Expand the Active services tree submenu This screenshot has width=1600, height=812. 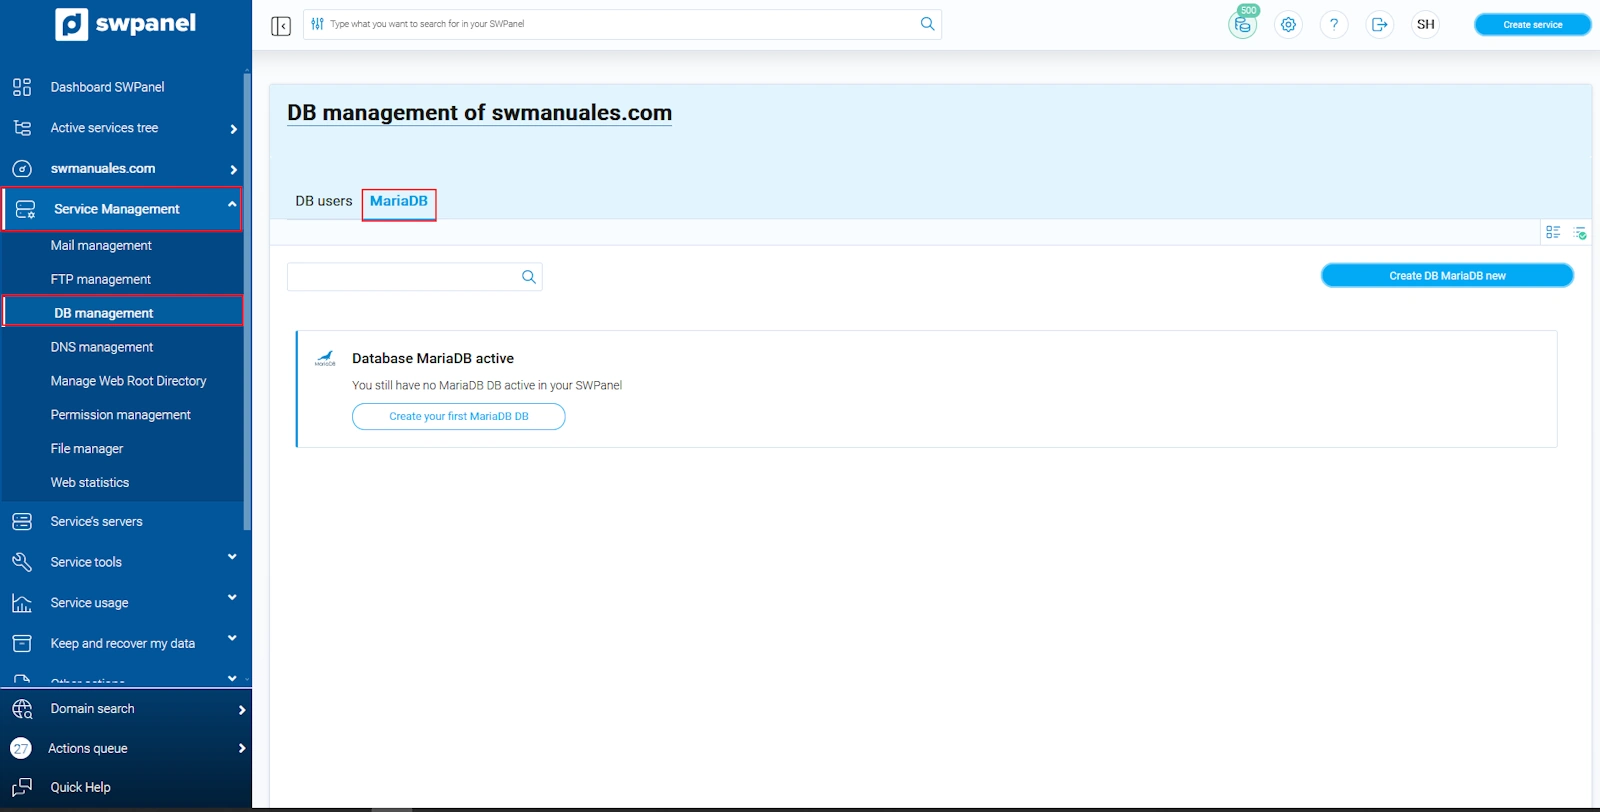coord(233,129)
